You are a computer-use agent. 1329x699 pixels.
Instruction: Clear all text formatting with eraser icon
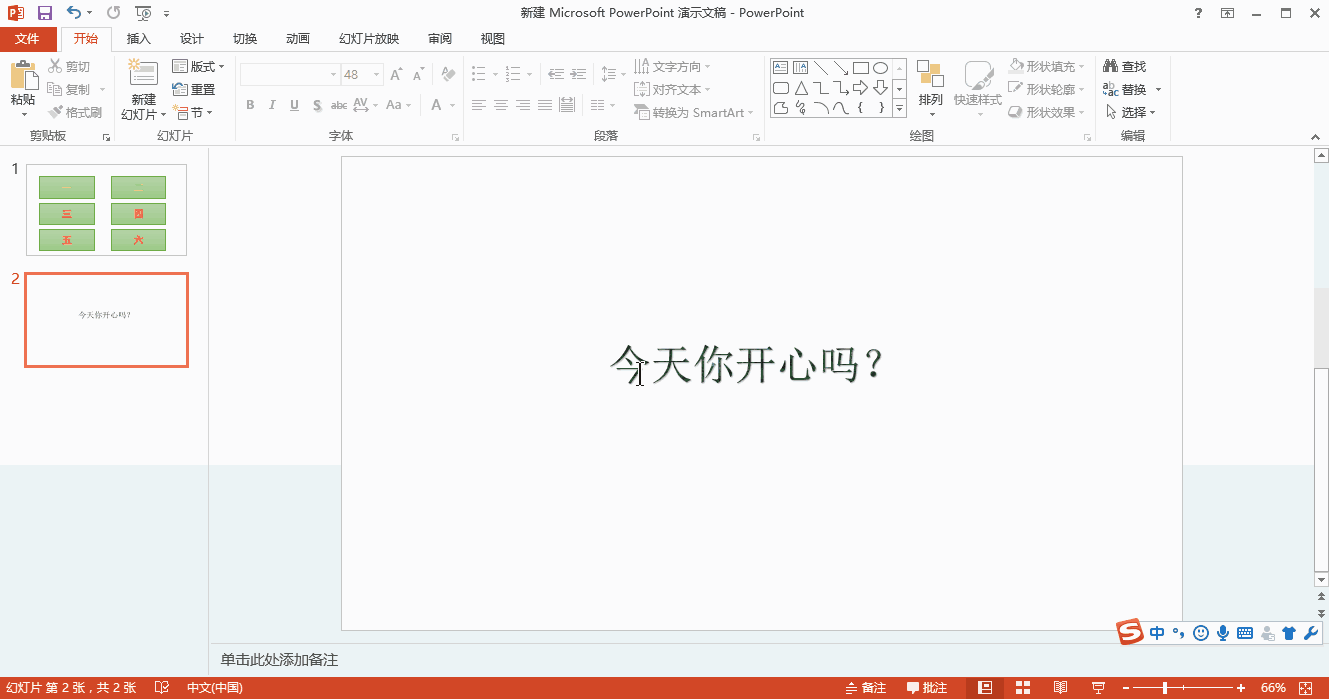pos(449,75)
